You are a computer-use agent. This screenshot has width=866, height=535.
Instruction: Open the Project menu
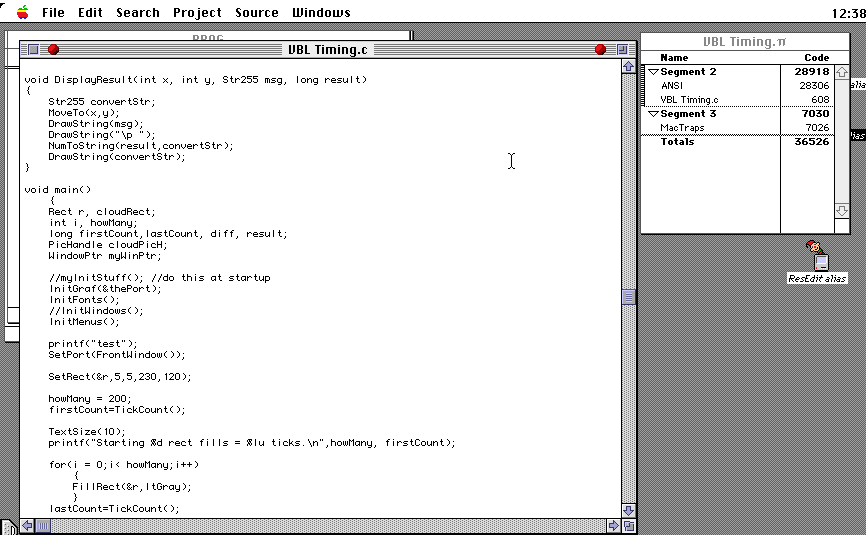pyautogui.click(x=197, y=12)
